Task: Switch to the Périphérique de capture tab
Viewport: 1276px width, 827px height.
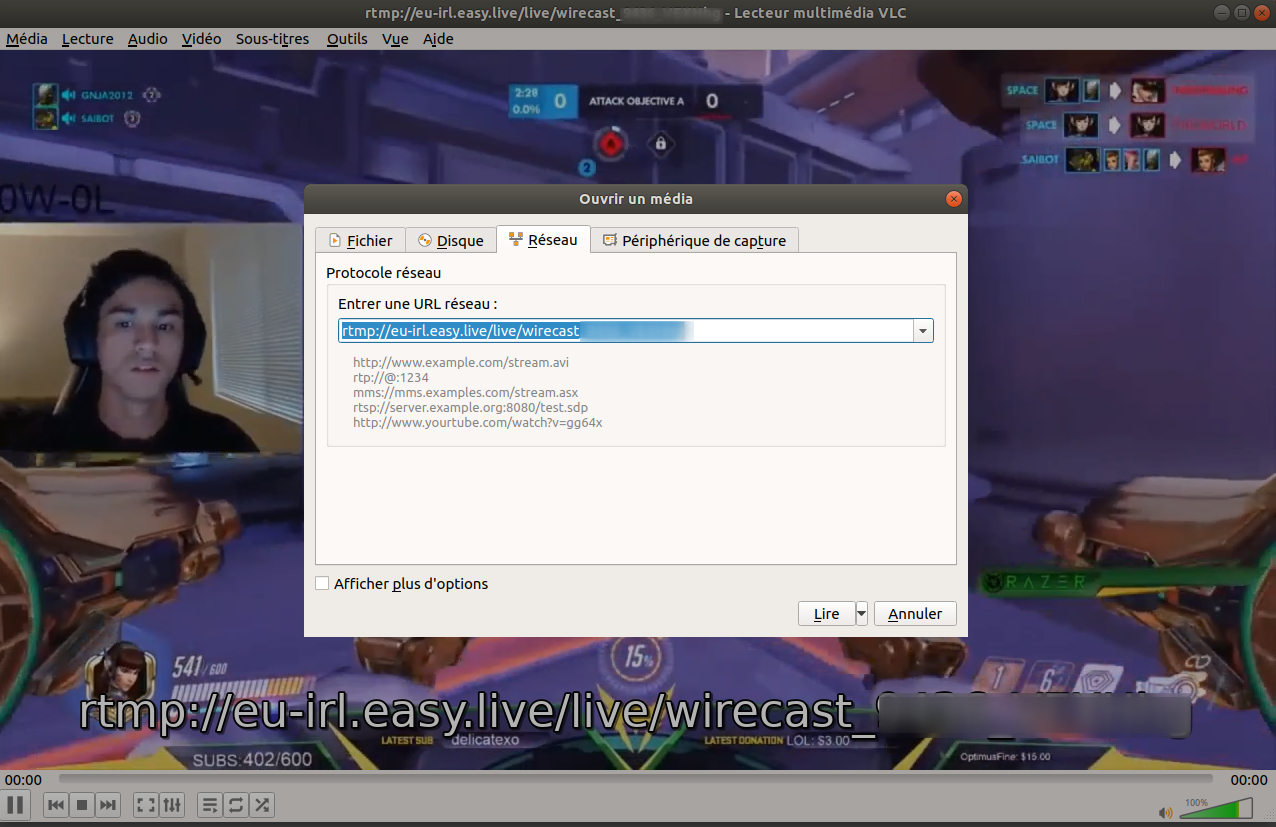Action: click(694, 241)
